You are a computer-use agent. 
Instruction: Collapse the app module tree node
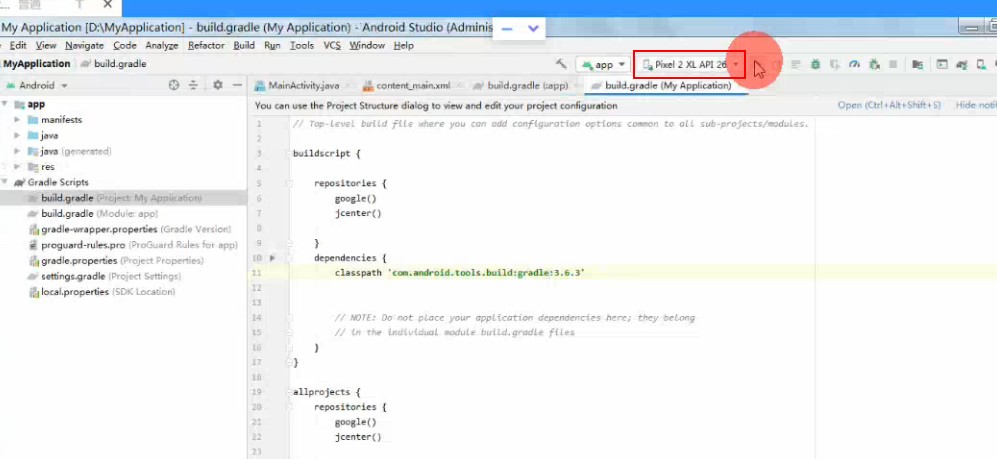pos(5,104)
